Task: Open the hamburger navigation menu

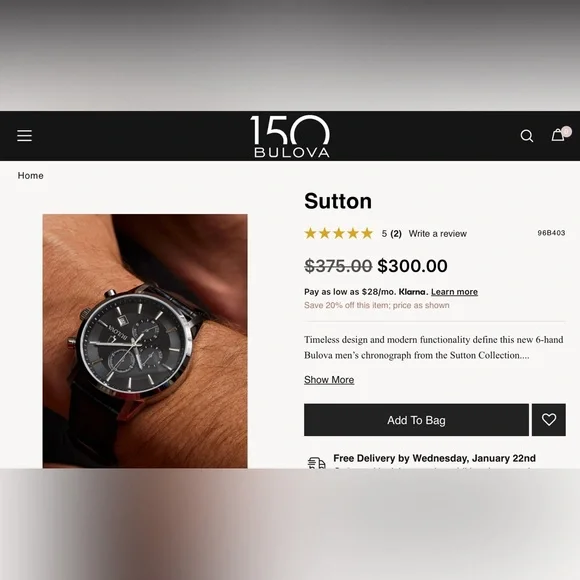Action: pyautogui.click(x=24, y=135)
